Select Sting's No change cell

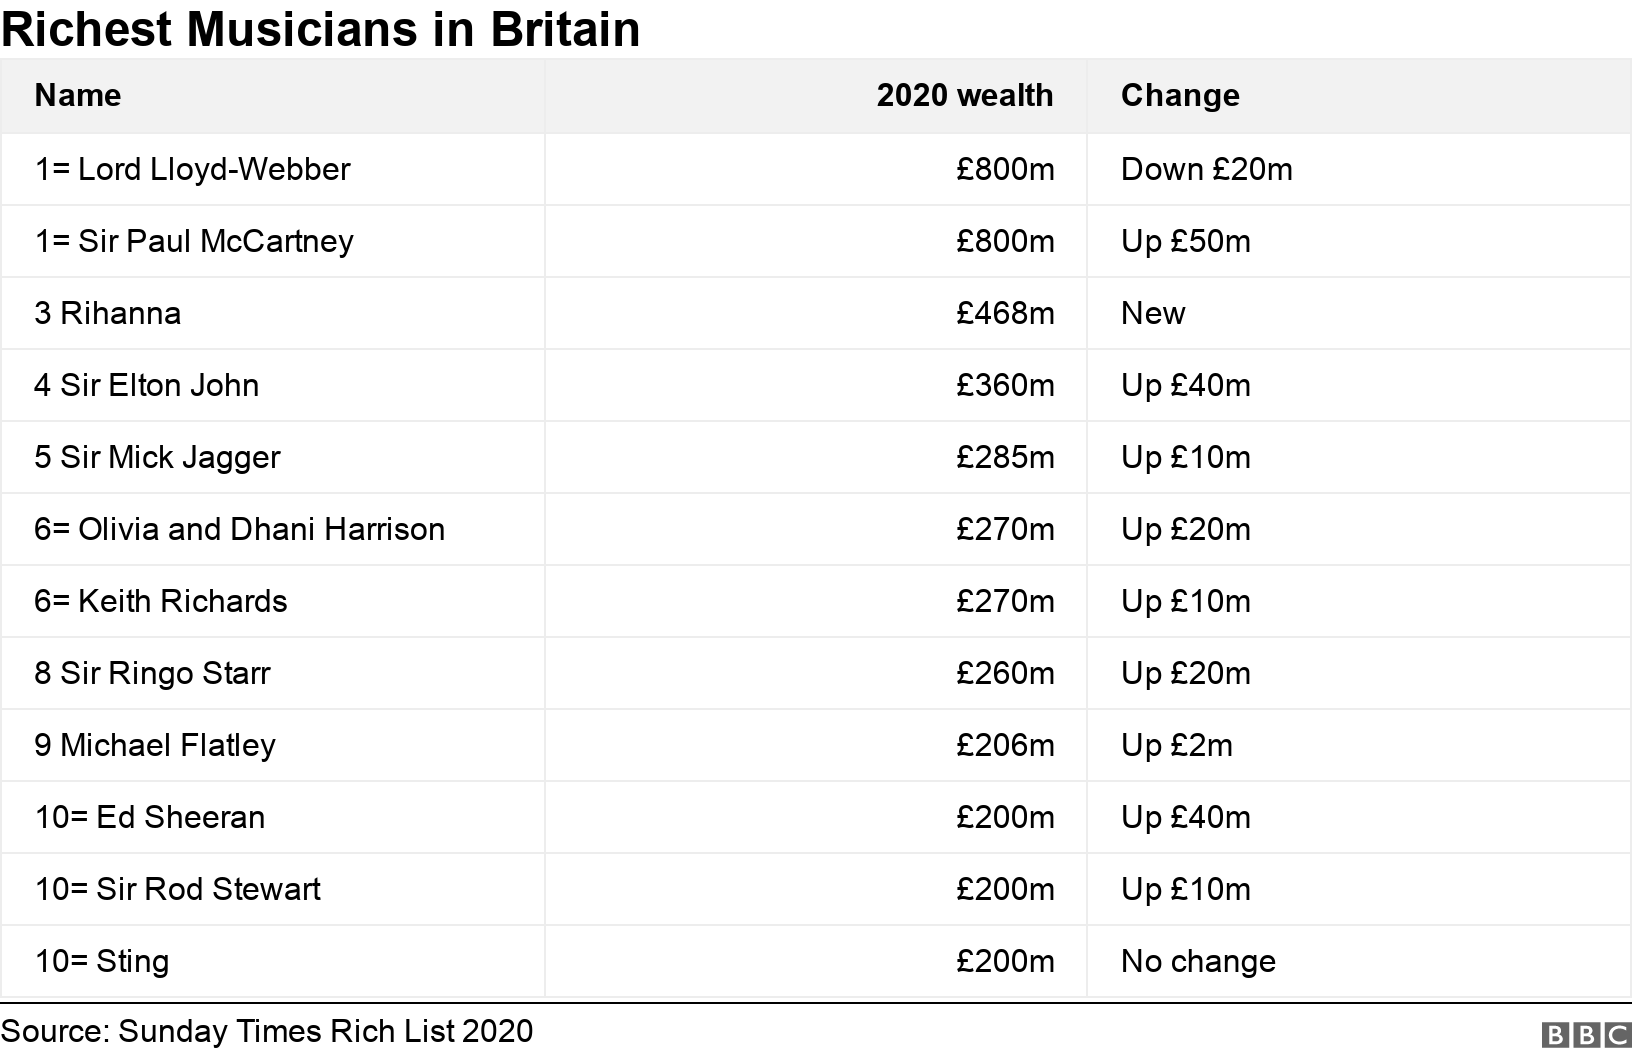(x=1198, y=961)
